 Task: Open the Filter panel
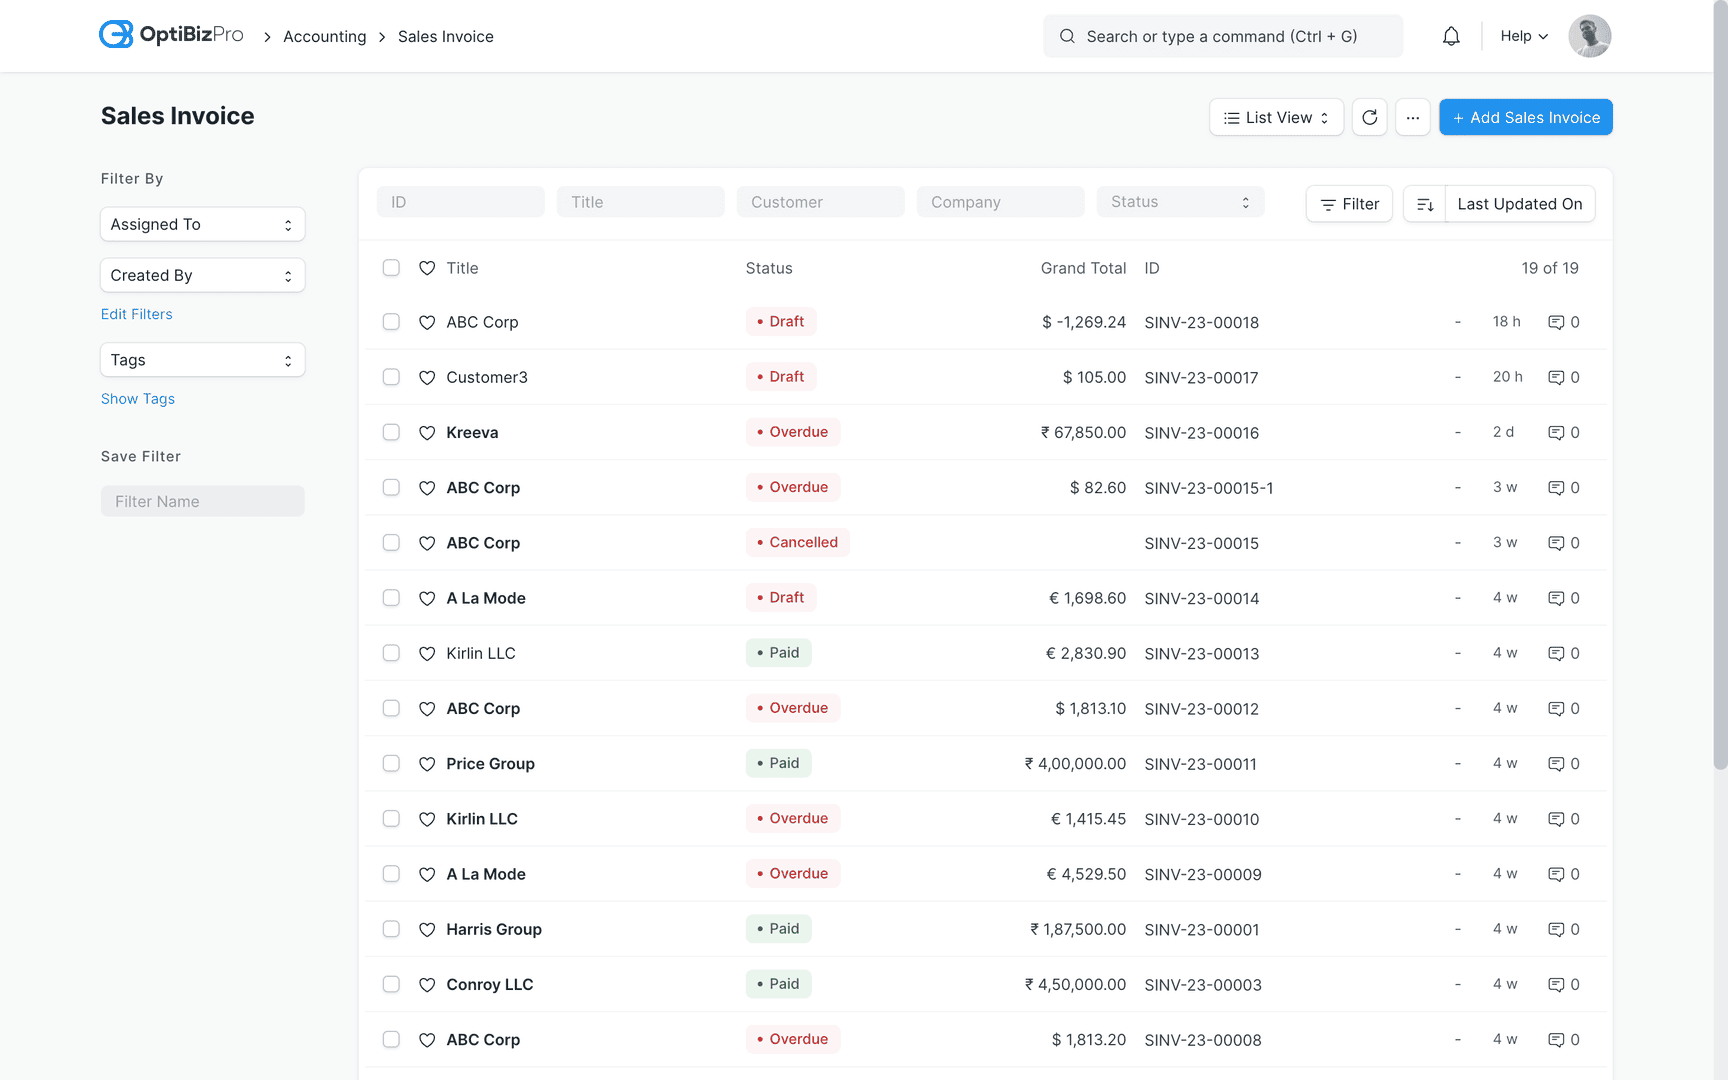coord(1348,203)
